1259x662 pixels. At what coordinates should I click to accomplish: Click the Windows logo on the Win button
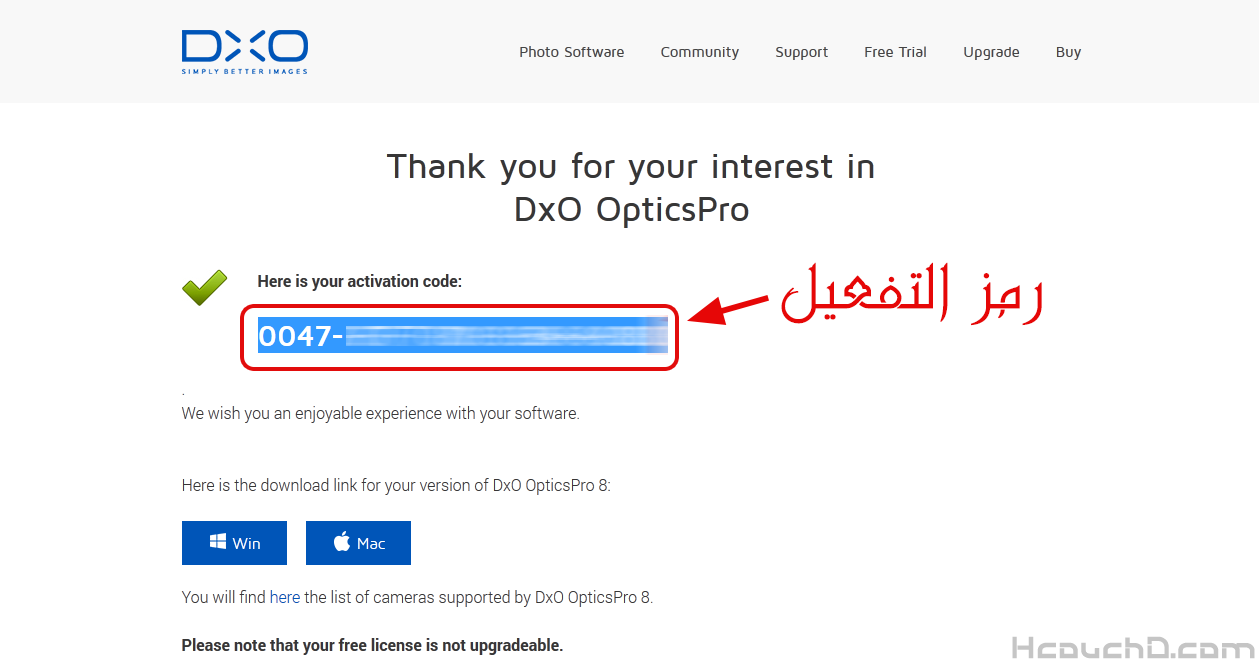(x=218, y=542)
